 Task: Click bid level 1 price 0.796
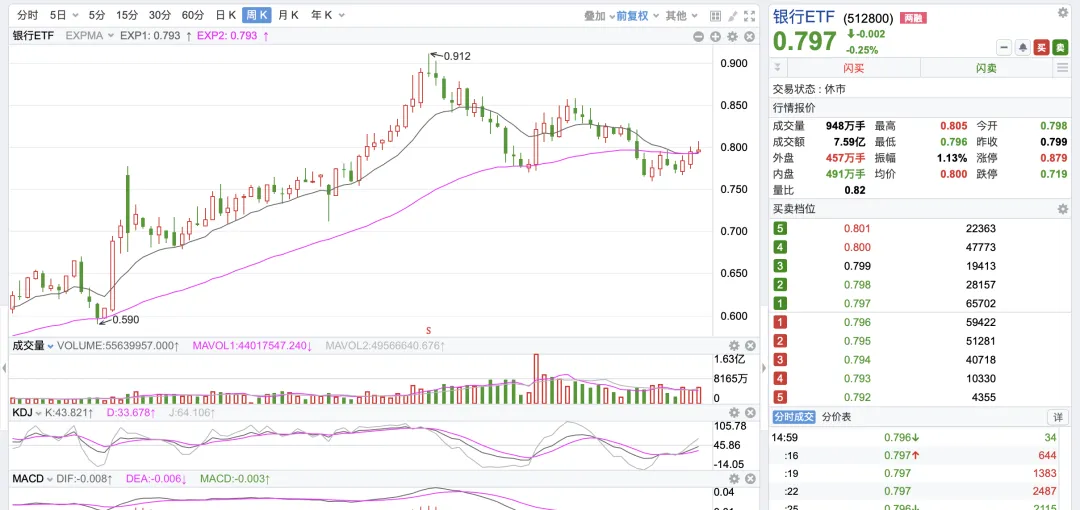858,322
